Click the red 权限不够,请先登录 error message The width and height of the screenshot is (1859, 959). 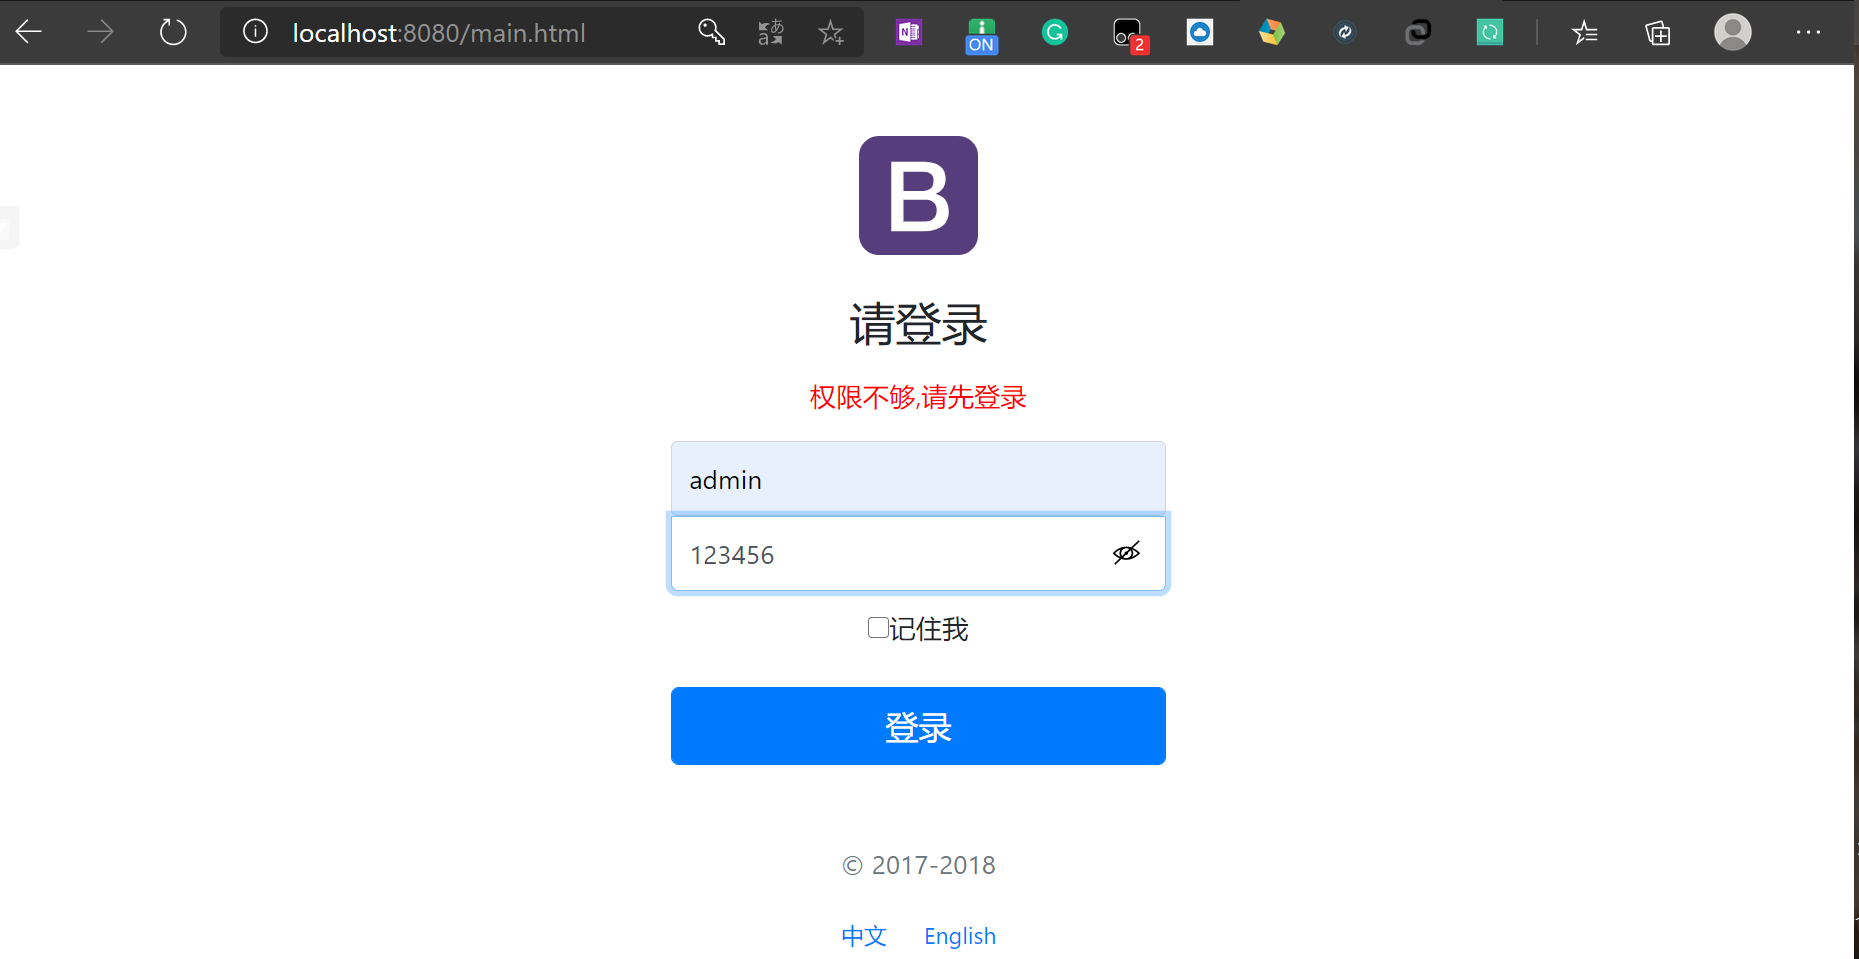point(918,397)
